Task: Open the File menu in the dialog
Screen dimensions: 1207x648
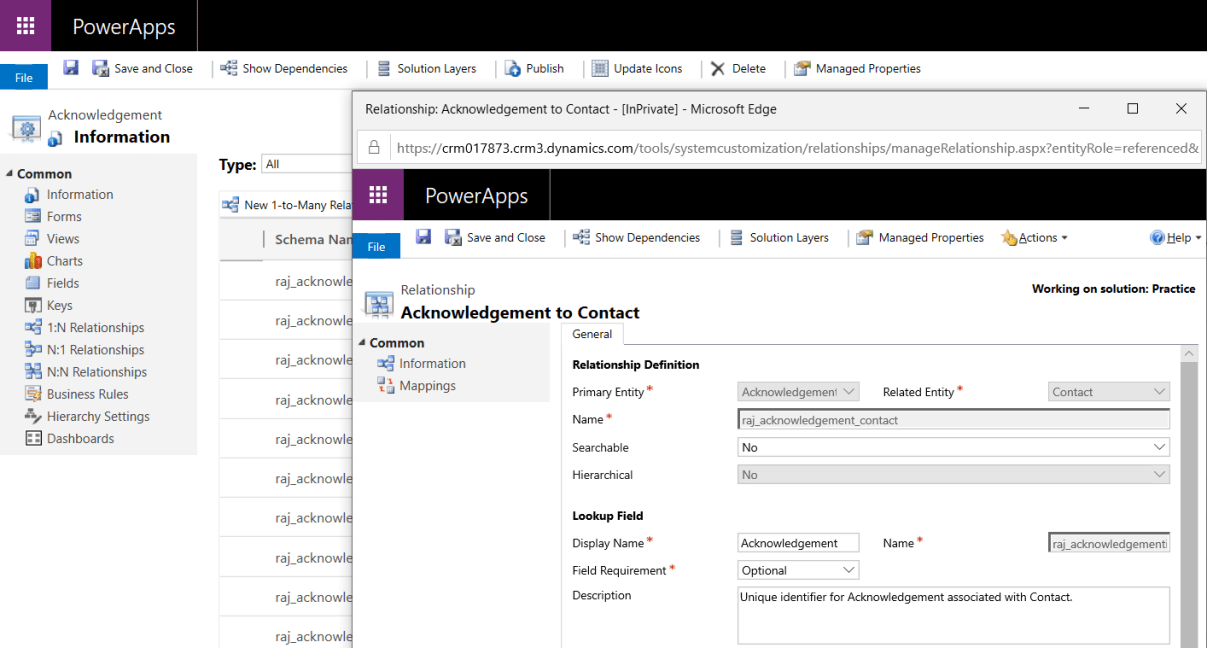Action: 375,245
